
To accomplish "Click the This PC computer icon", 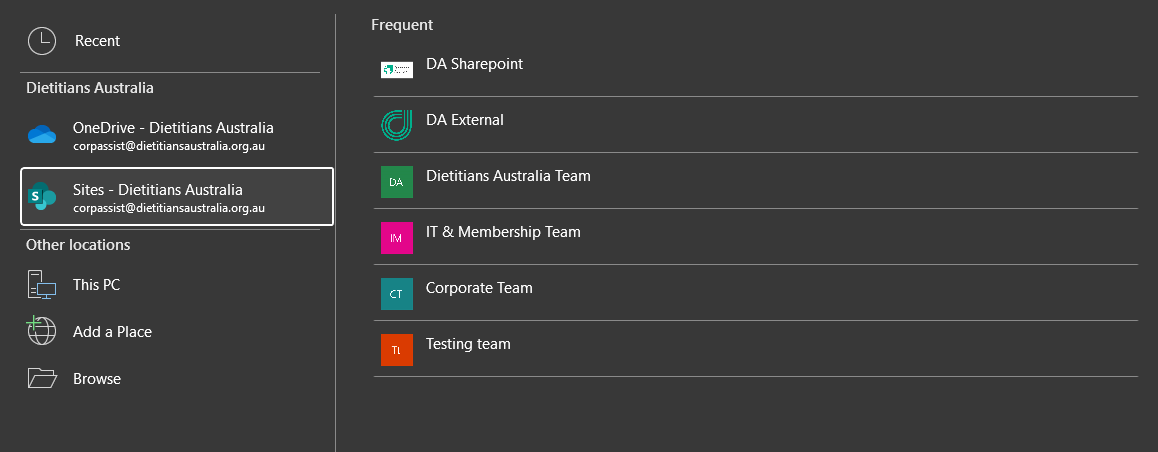I will [42, 286].
